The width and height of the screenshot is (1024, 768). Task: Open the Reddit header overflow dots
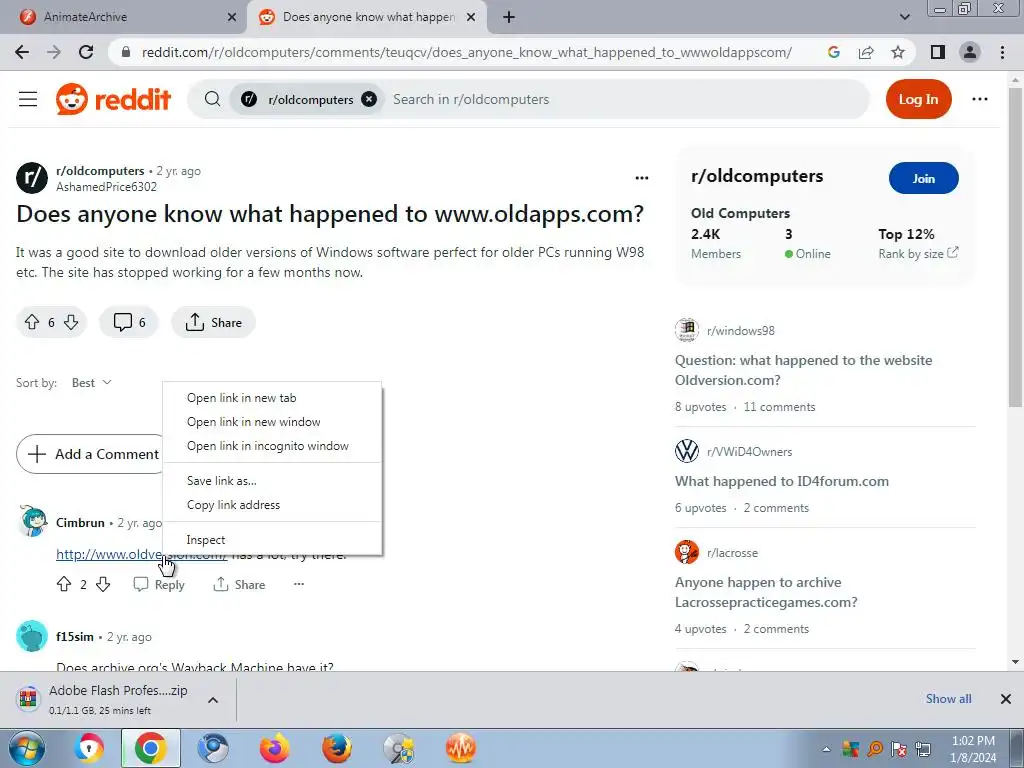pos(980,99)
